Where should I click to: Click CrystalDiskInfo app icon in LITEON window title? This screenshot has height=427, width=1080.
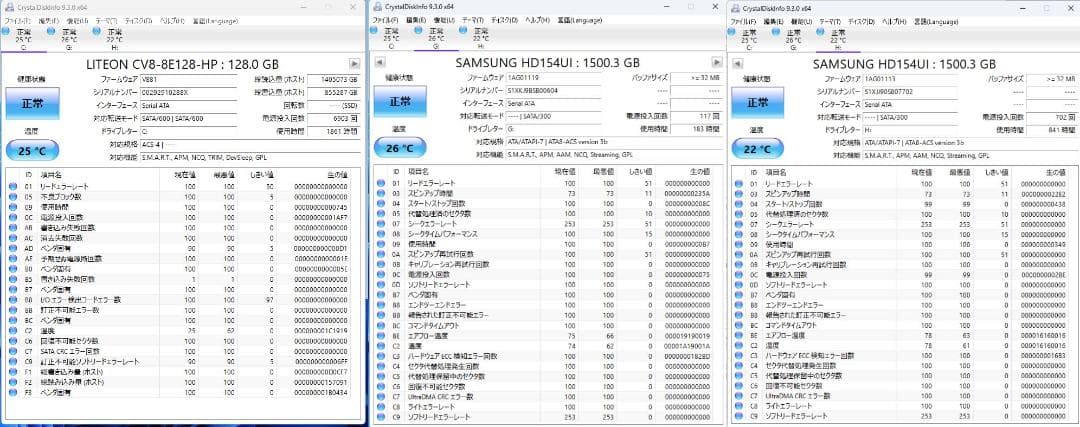tap(8, 7)
